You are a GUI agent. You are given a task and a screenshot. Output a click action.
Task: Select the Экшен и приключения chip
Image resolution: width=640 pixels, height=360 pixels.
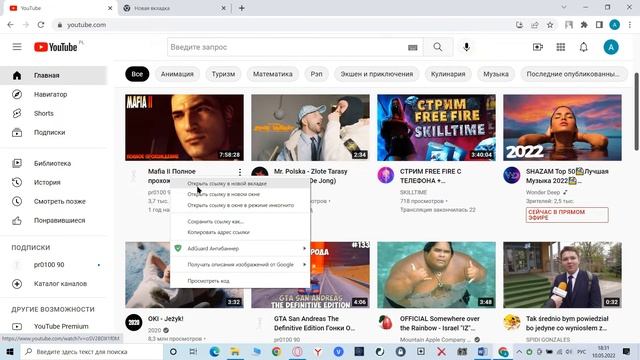377,74
